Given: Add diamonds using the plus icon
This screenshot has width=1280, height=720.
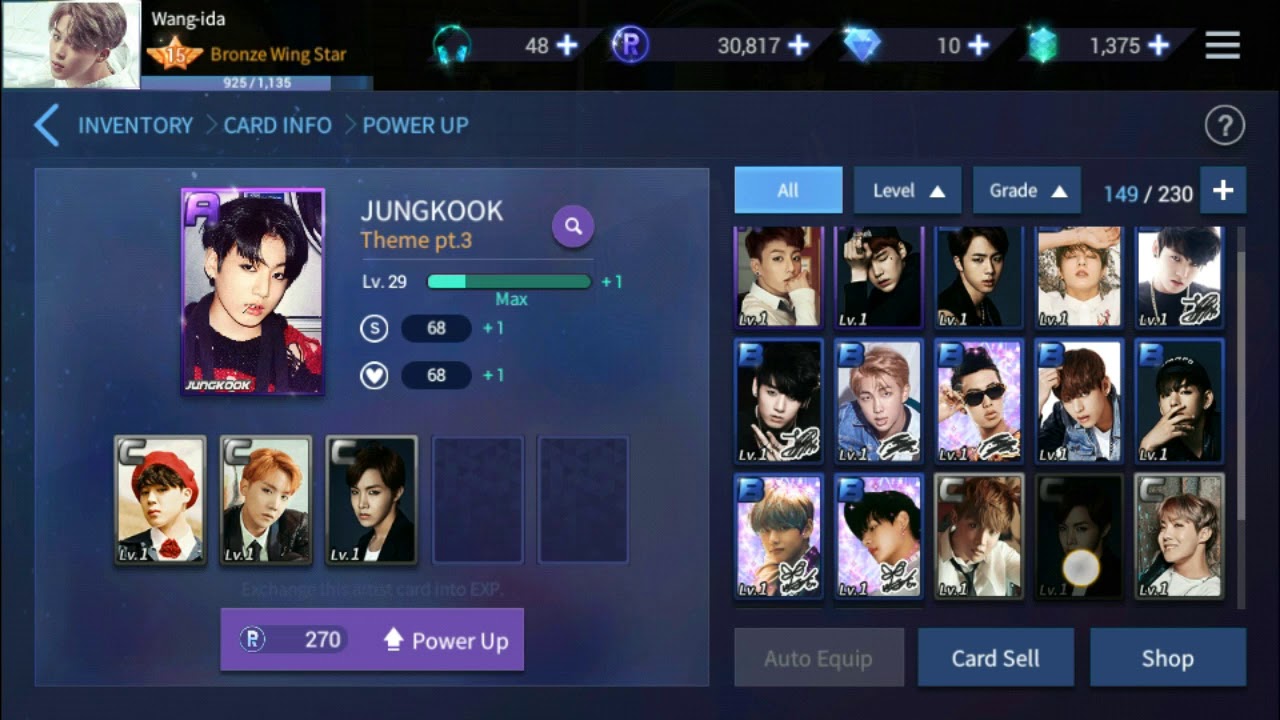Looking at the screenshot, I should pos(978,45).
